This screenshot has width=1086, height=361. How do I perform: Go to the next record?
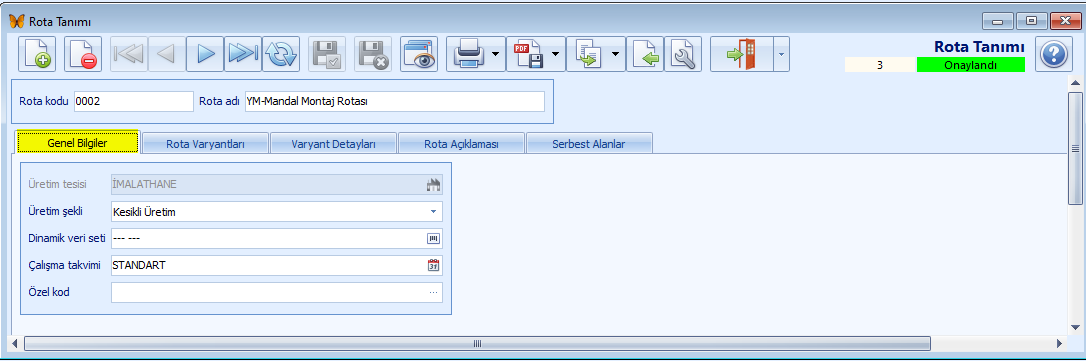[x=205, y=54]
